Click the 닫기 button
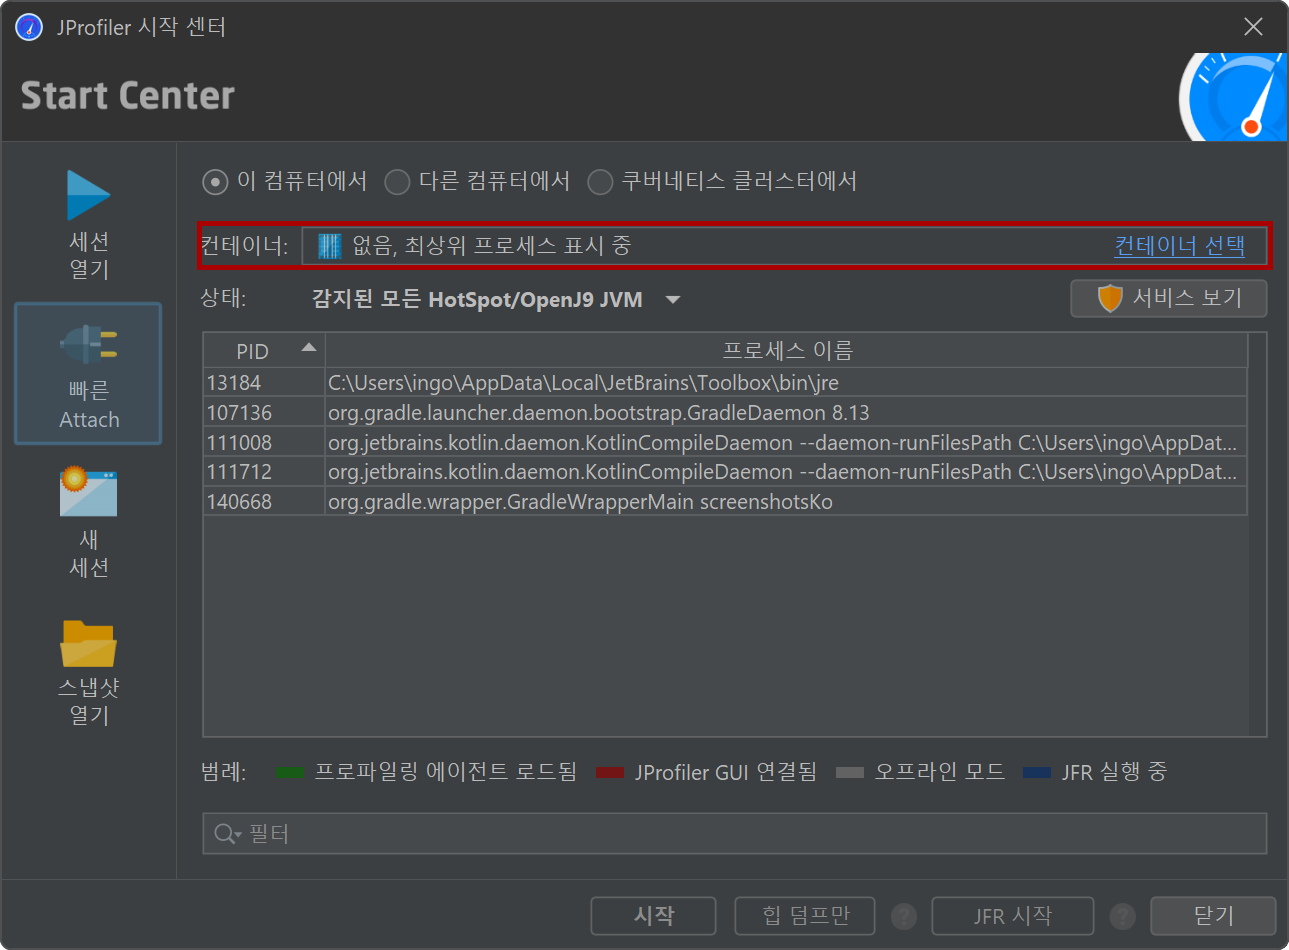Viewport: 1289px width, 950px height. click(1213, 916)
